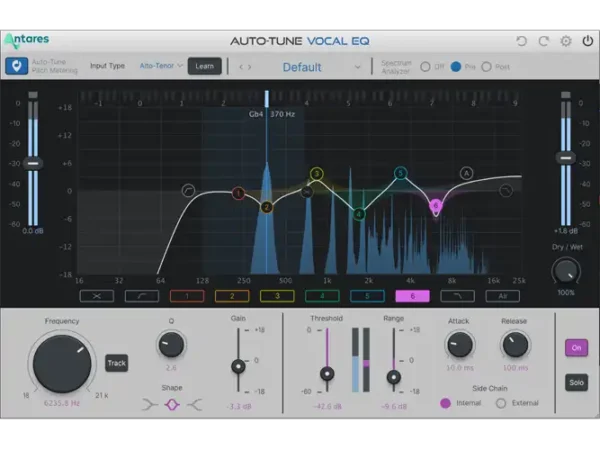Toggle Auto-Tune Pitch Metering icon
Image resolution: width=600 pixels, height=450 pixels.
16,66
